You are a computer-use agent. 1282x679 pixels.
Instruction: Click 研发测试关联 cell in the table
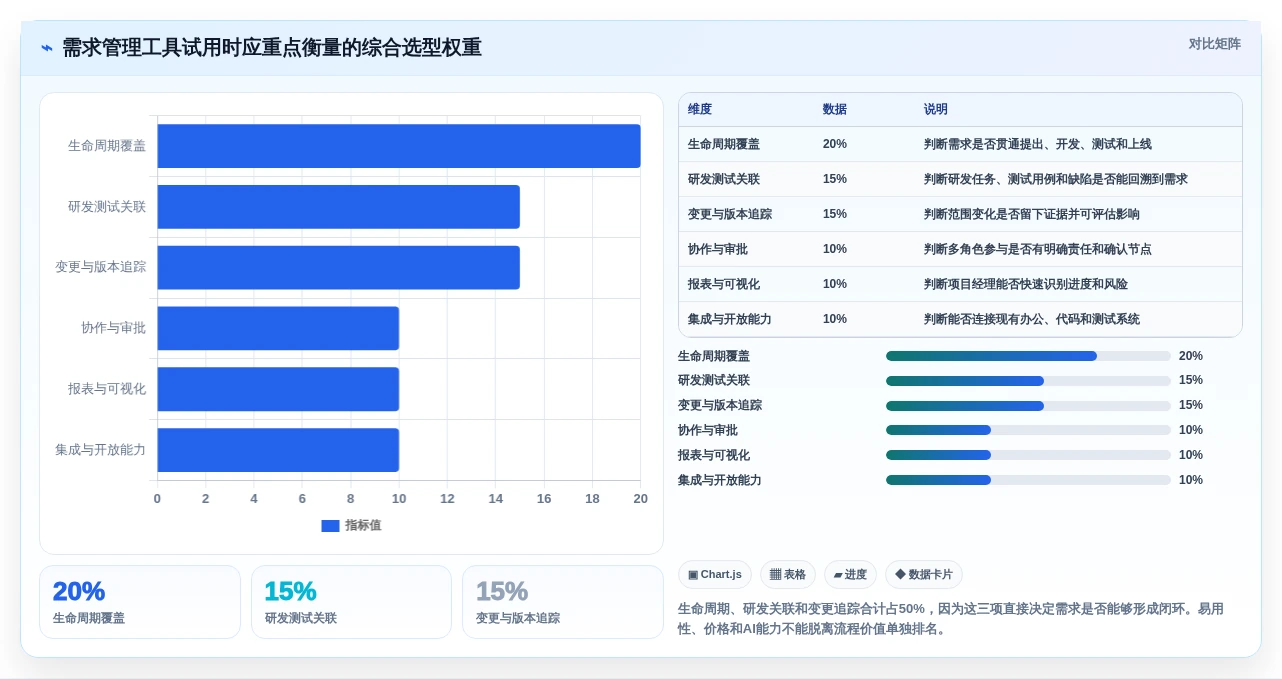724,179
